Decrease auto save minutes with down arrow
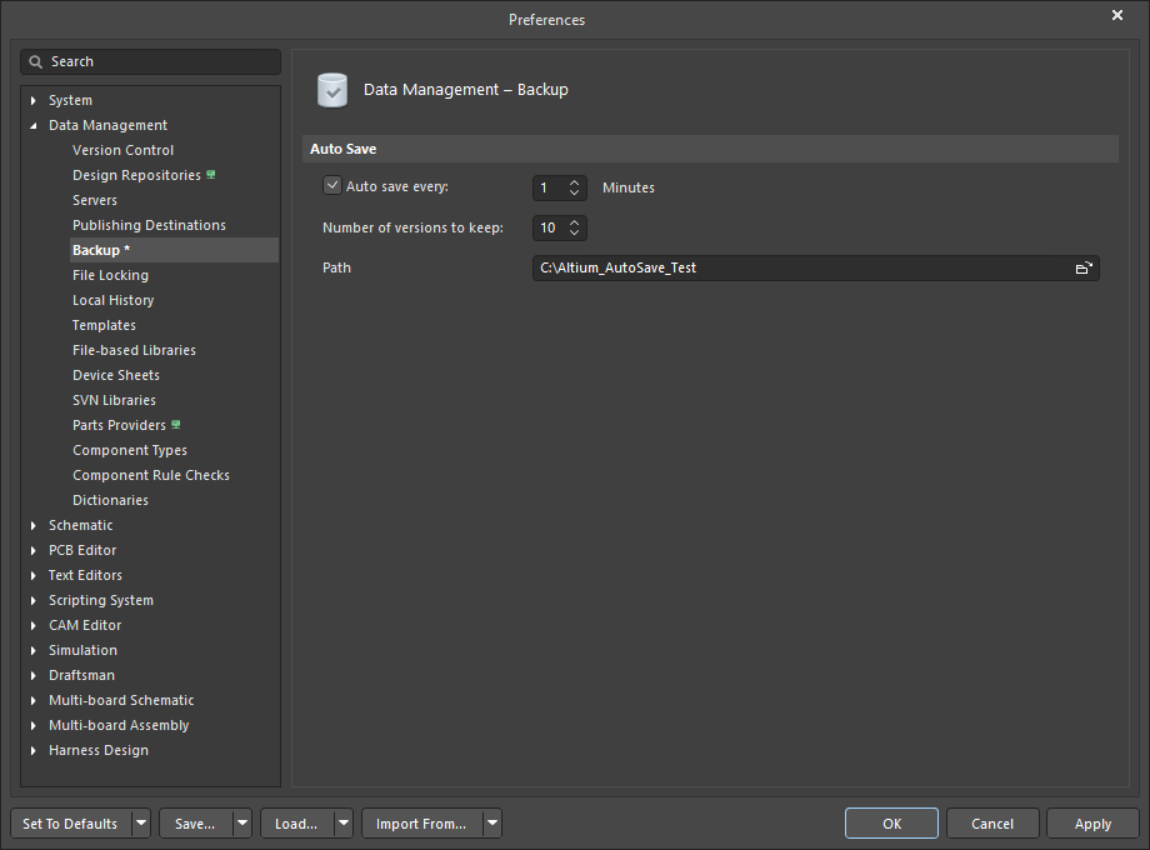This screenshot has height=850, width=1150. pyautogui.click(x=574, y=193)
